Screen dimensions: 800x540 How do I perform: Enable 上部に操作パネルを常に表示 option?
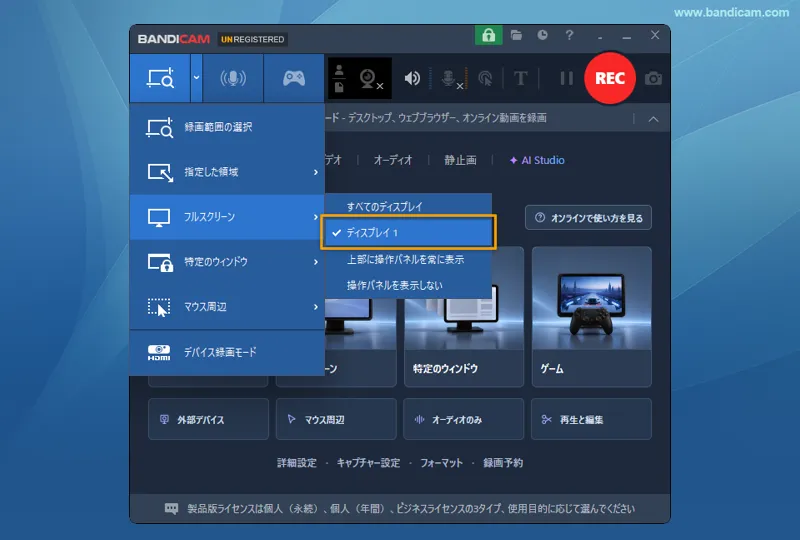[408, 259]
